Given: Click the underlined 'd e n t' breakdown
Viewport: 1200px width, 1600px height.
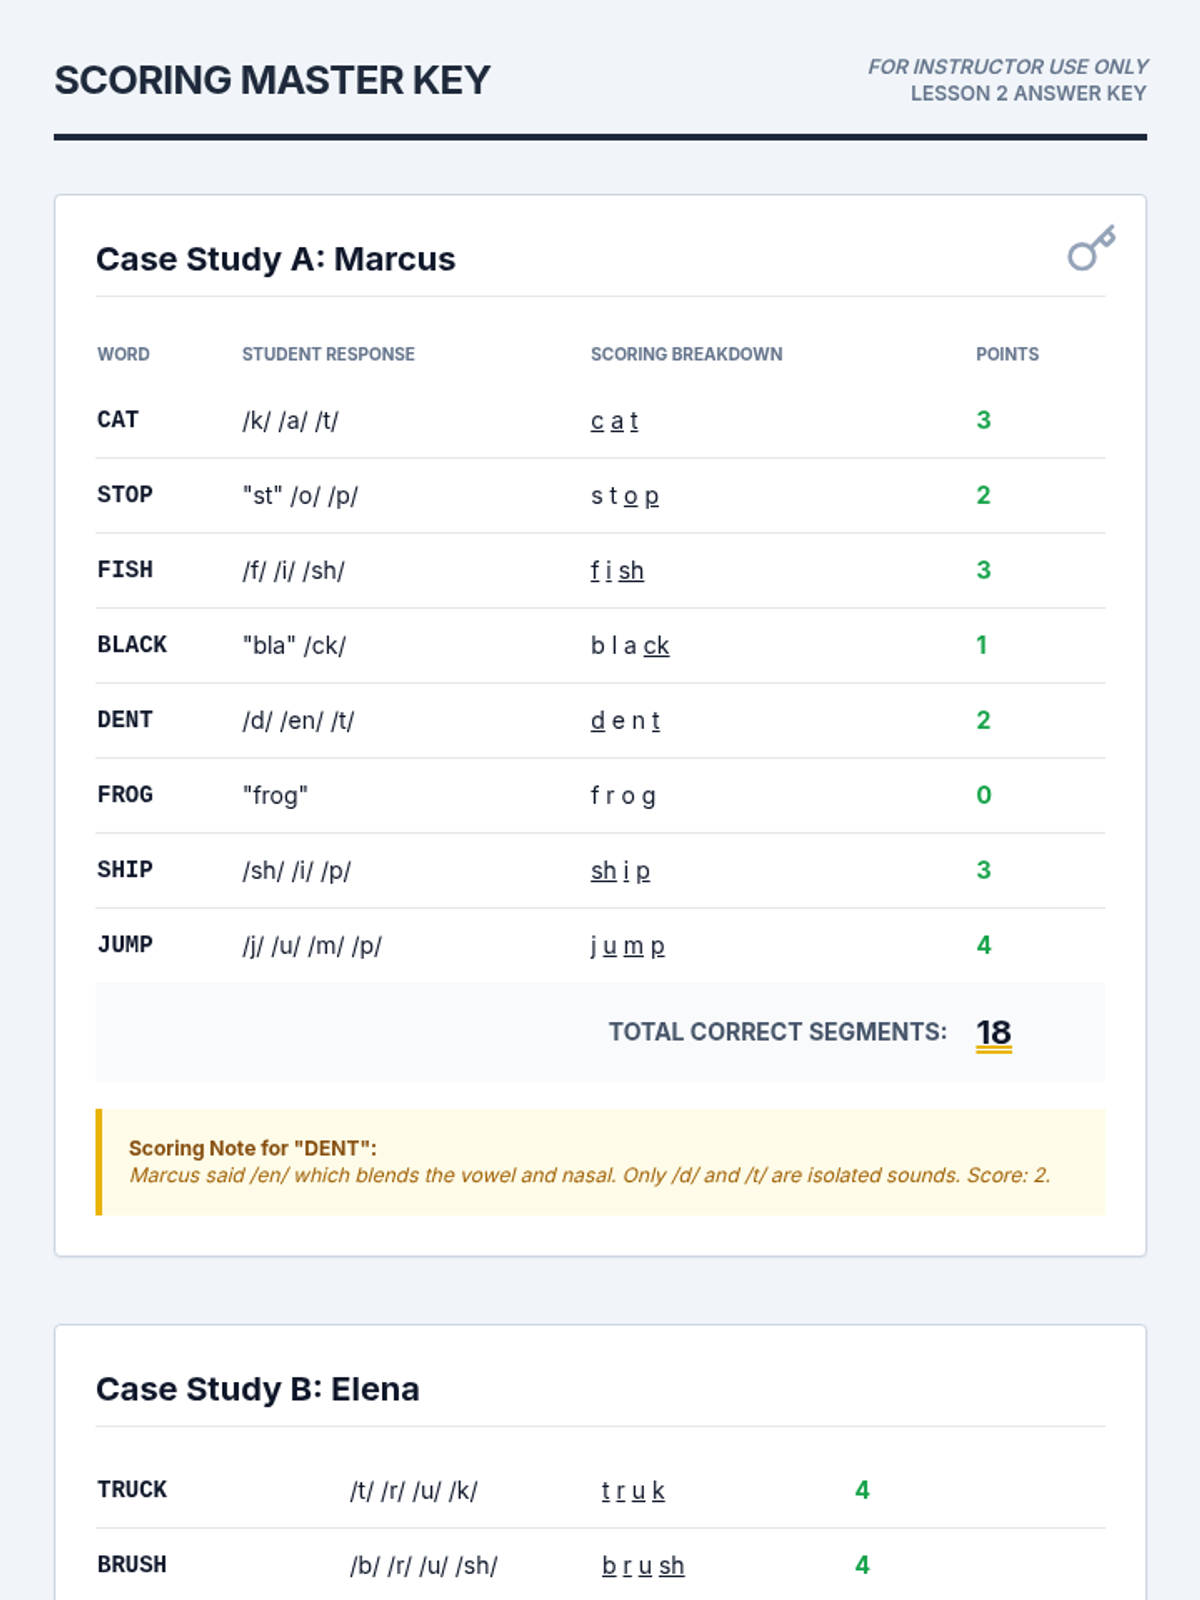Looking at the screenshot, I should point(625,721).
